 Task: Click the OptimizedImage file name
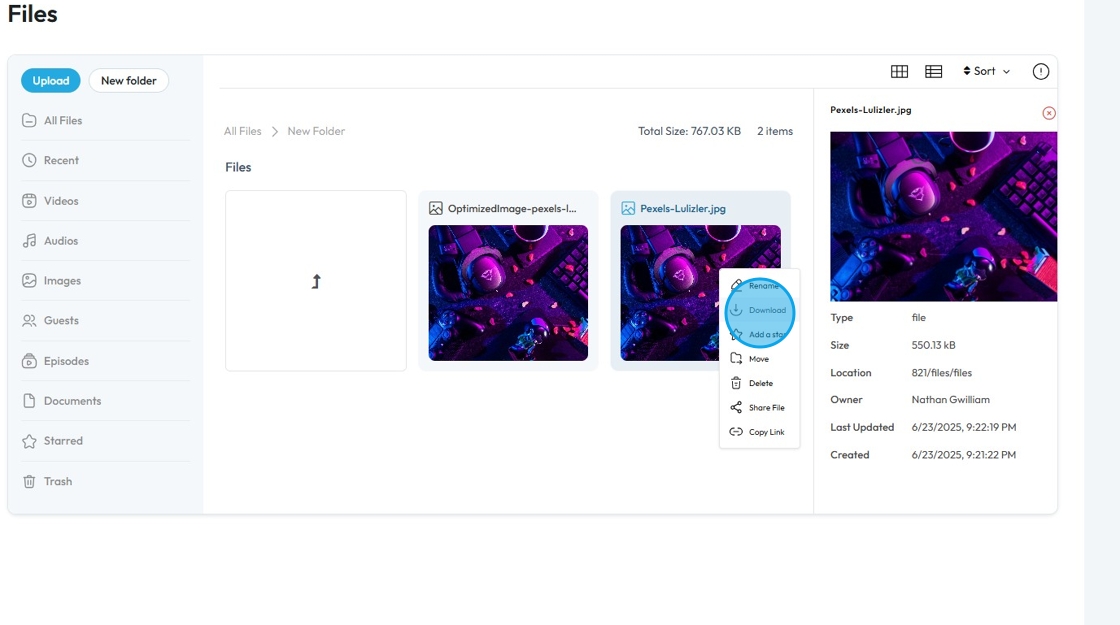pos(512,209)
